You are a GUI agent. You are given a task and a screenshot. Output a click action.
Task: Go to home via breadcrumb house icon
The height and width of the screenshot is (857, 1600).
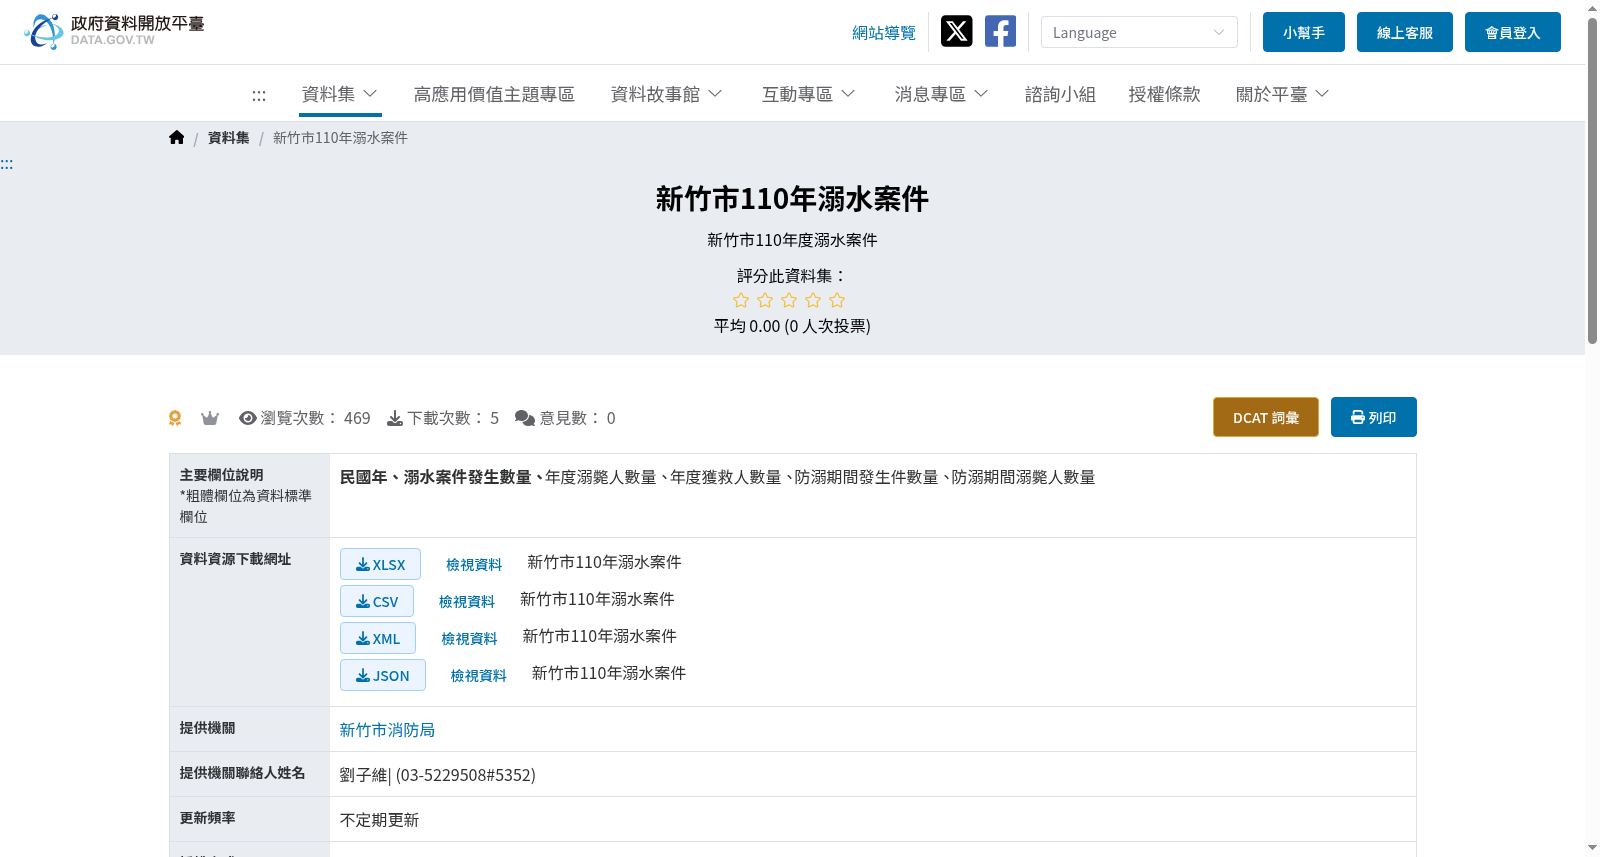(x=177, y=138)
